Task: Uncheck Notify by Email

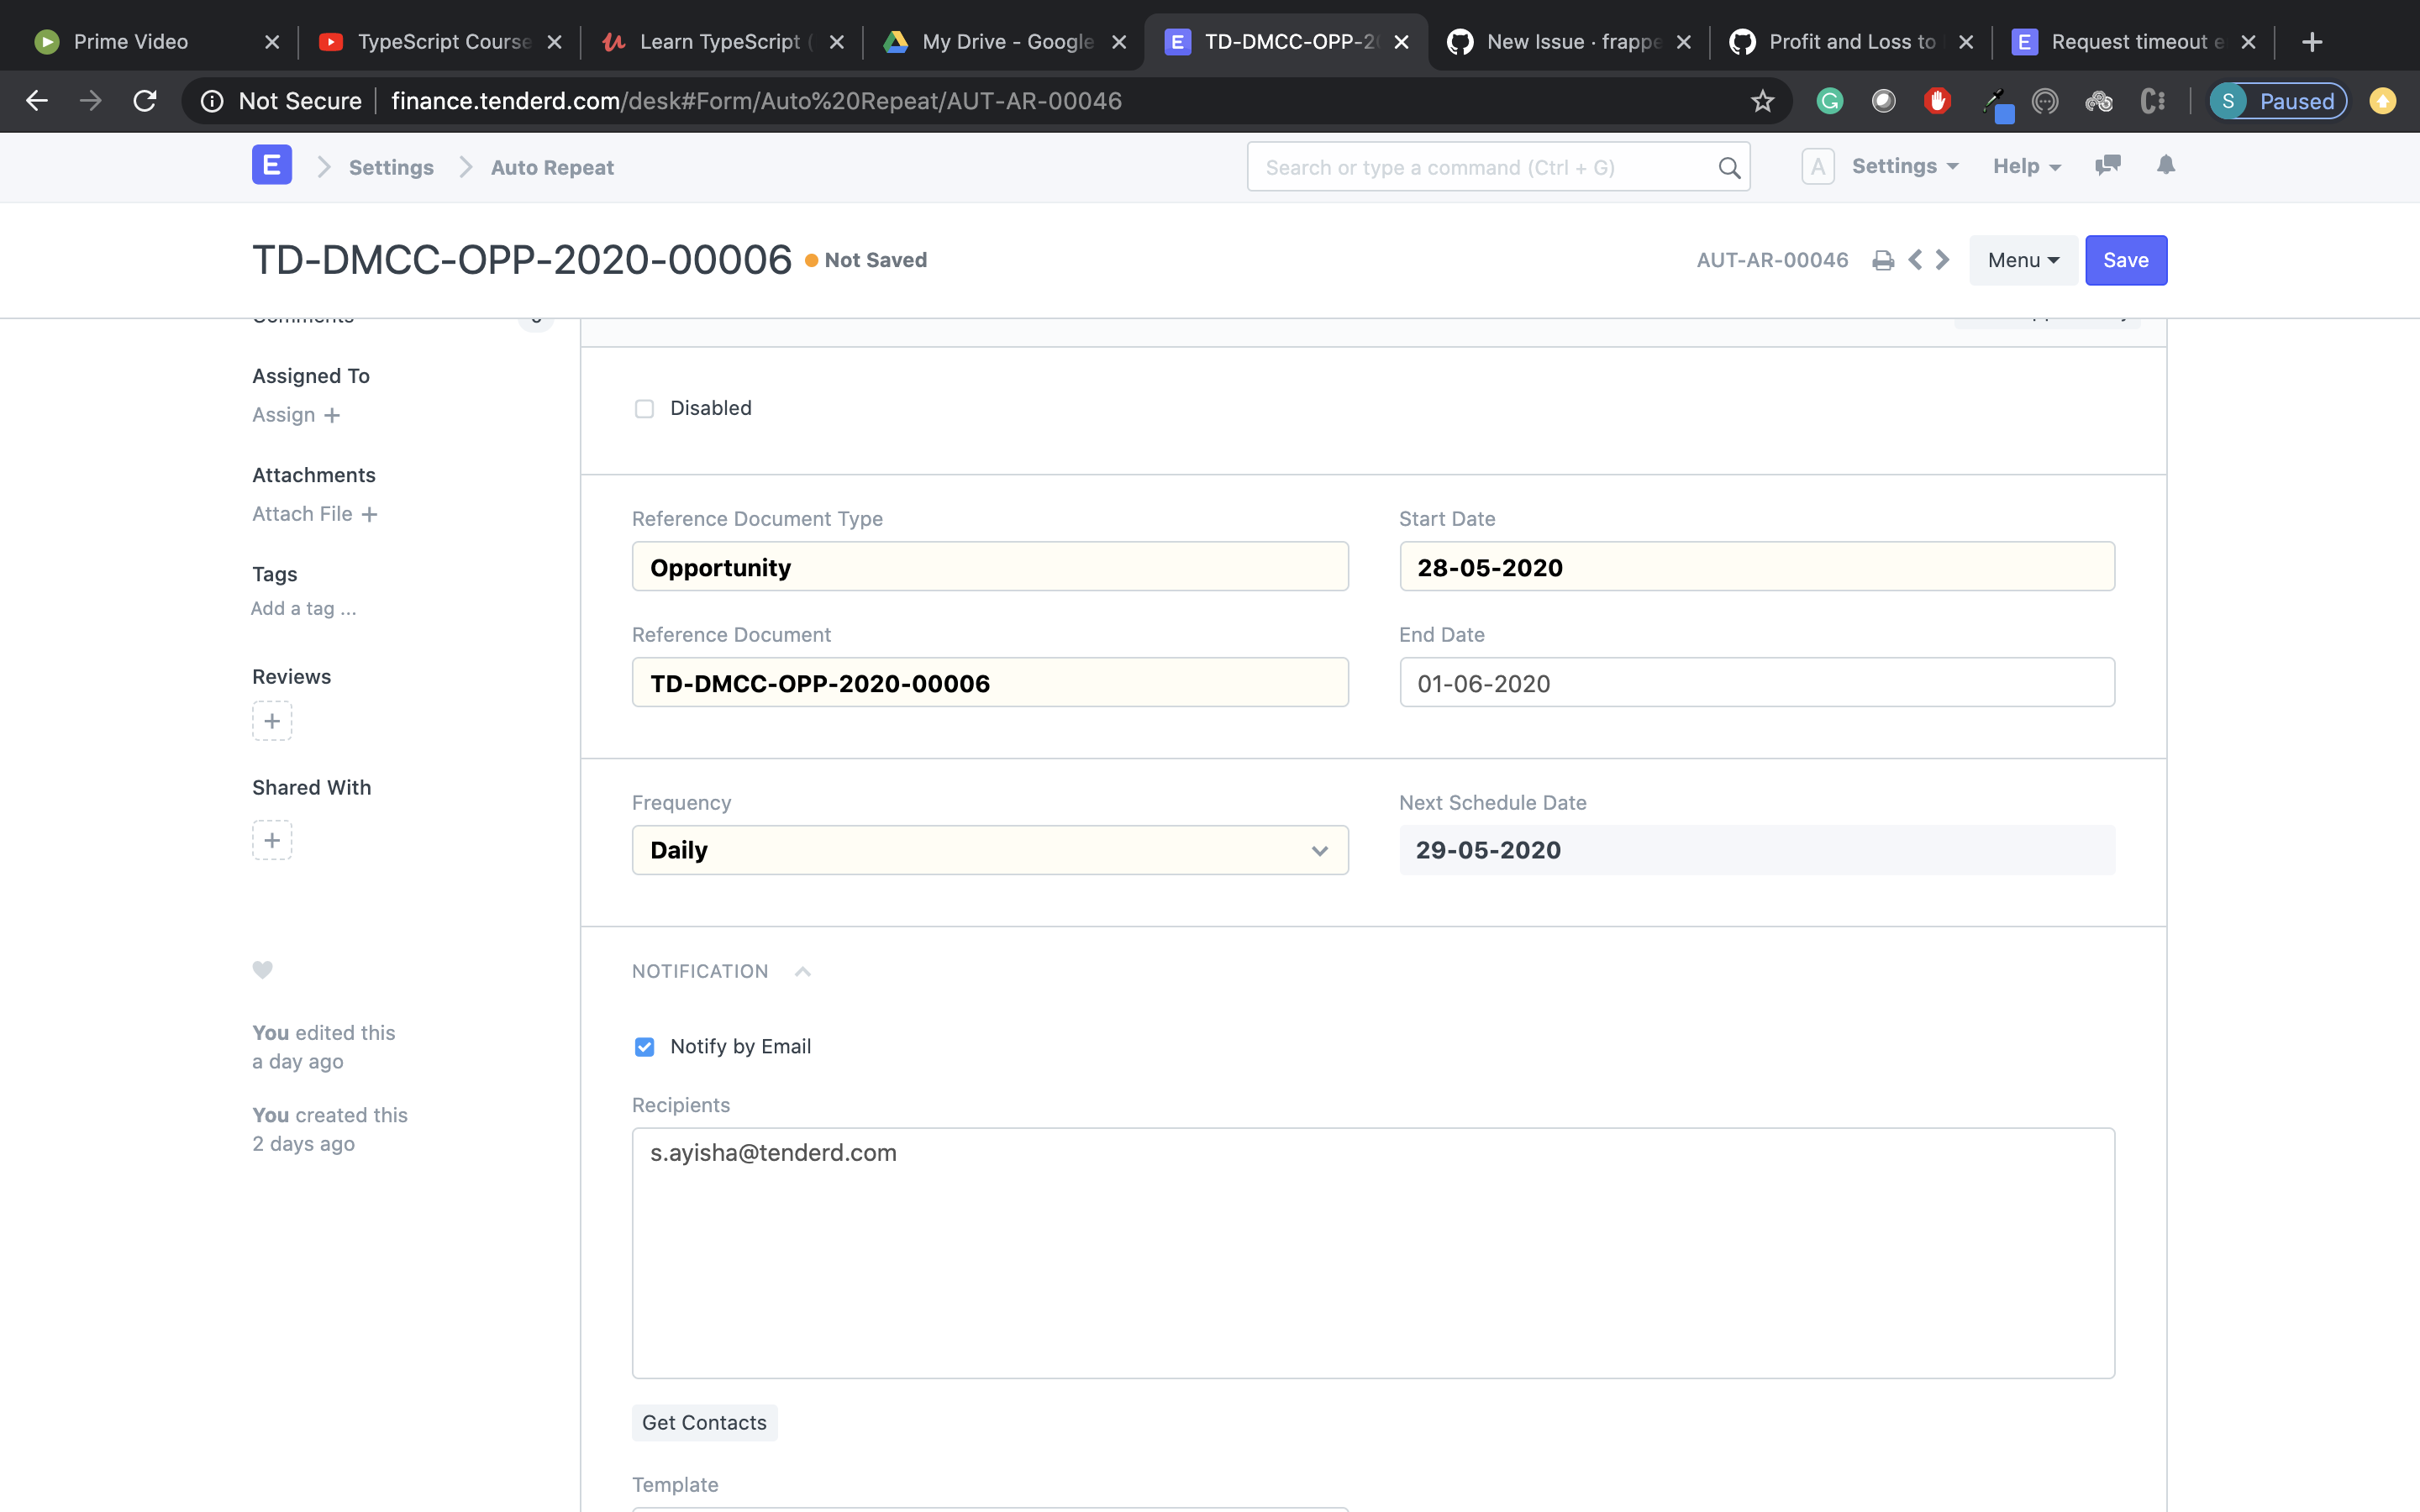Action: point(645,1046)
